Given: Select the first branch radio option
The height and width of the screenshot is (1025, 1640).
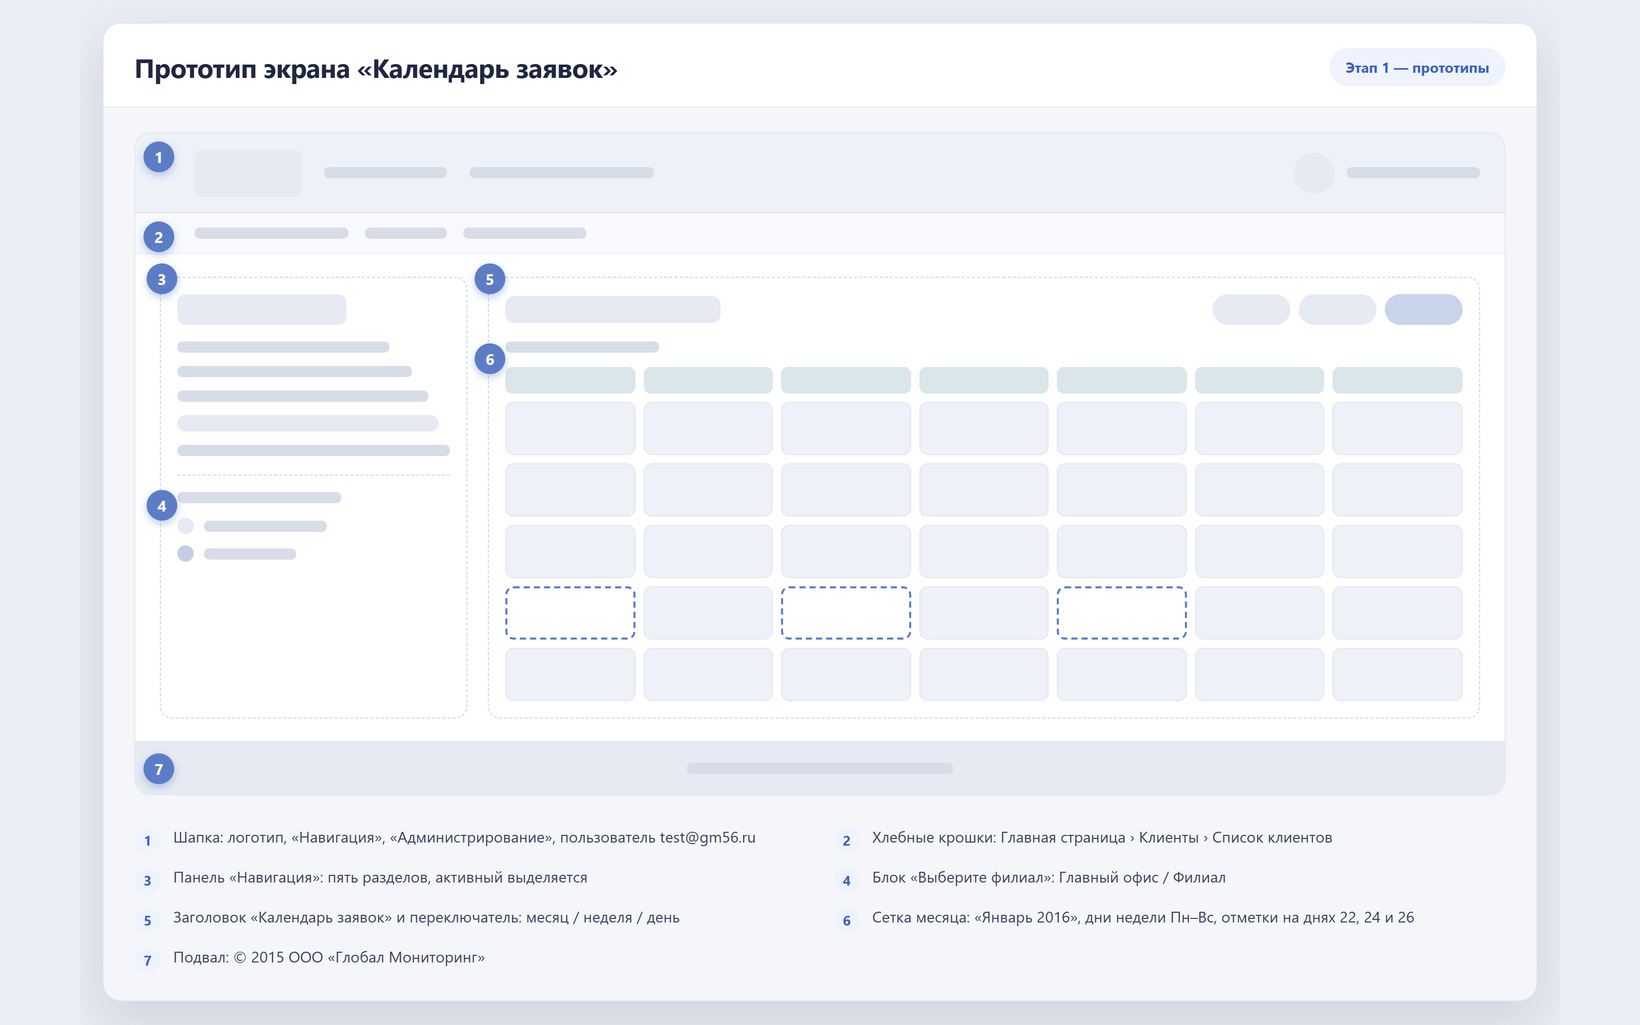Looking at the screenshot, I should pyautogui.click(x=185, y=526).
